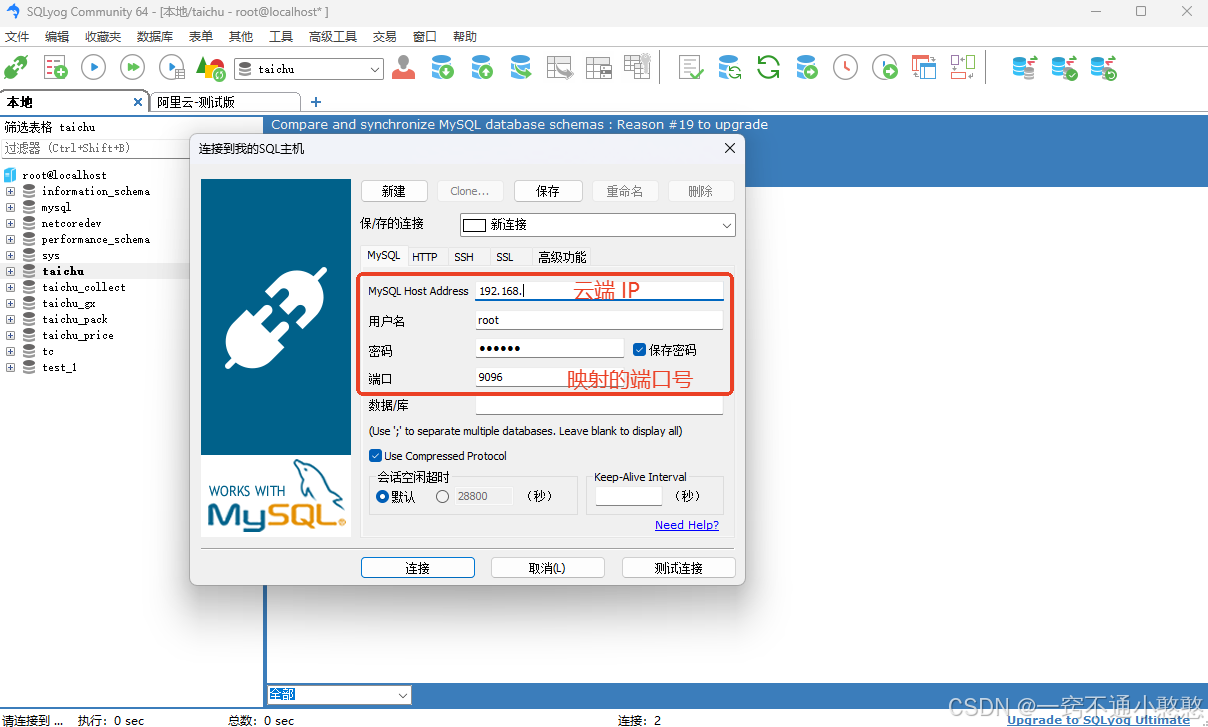Viewport: 1208px width, 727px height.
Task: Click the new connection plug icon
Action: pyautogui.click(x=16, y=67)
